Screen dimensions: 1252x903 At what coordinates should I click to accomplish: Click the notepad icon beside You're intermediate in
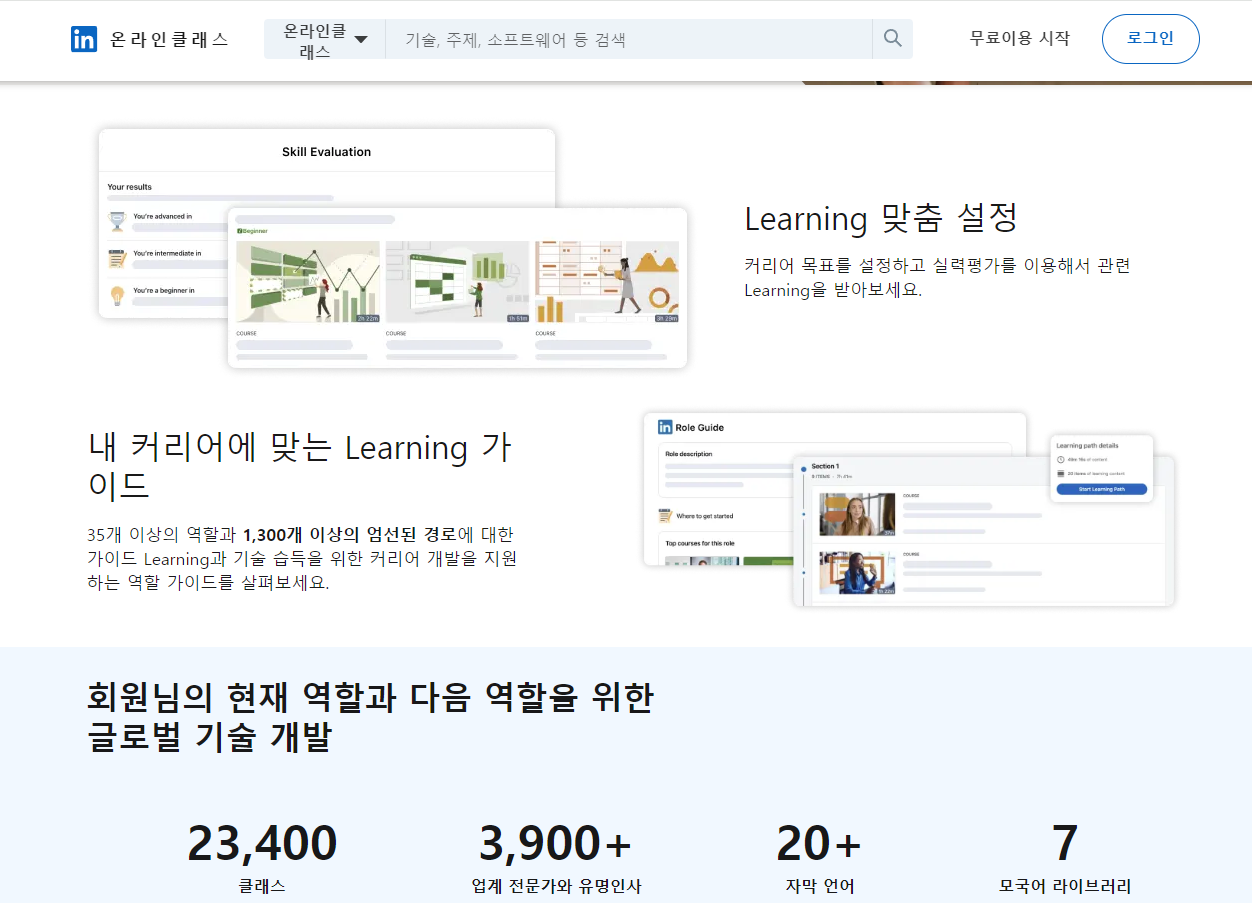(117, 258)
